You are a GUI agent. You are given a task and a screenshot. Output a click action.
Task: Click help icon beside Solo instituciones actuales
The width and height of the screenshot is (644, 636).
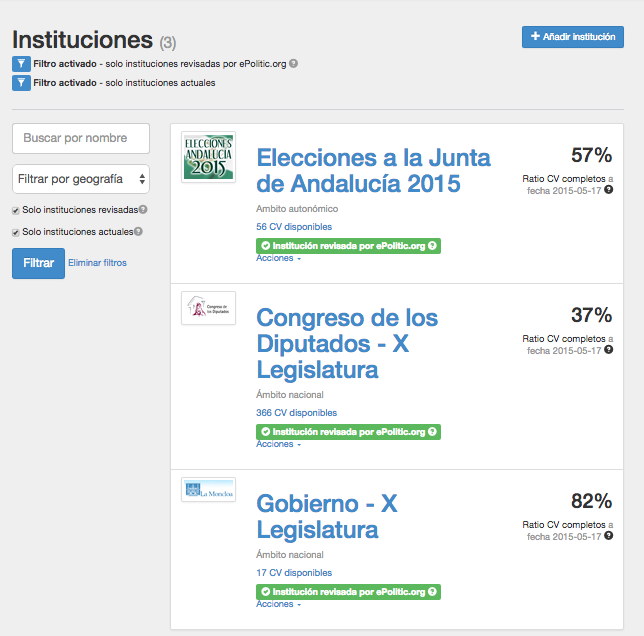138,232
